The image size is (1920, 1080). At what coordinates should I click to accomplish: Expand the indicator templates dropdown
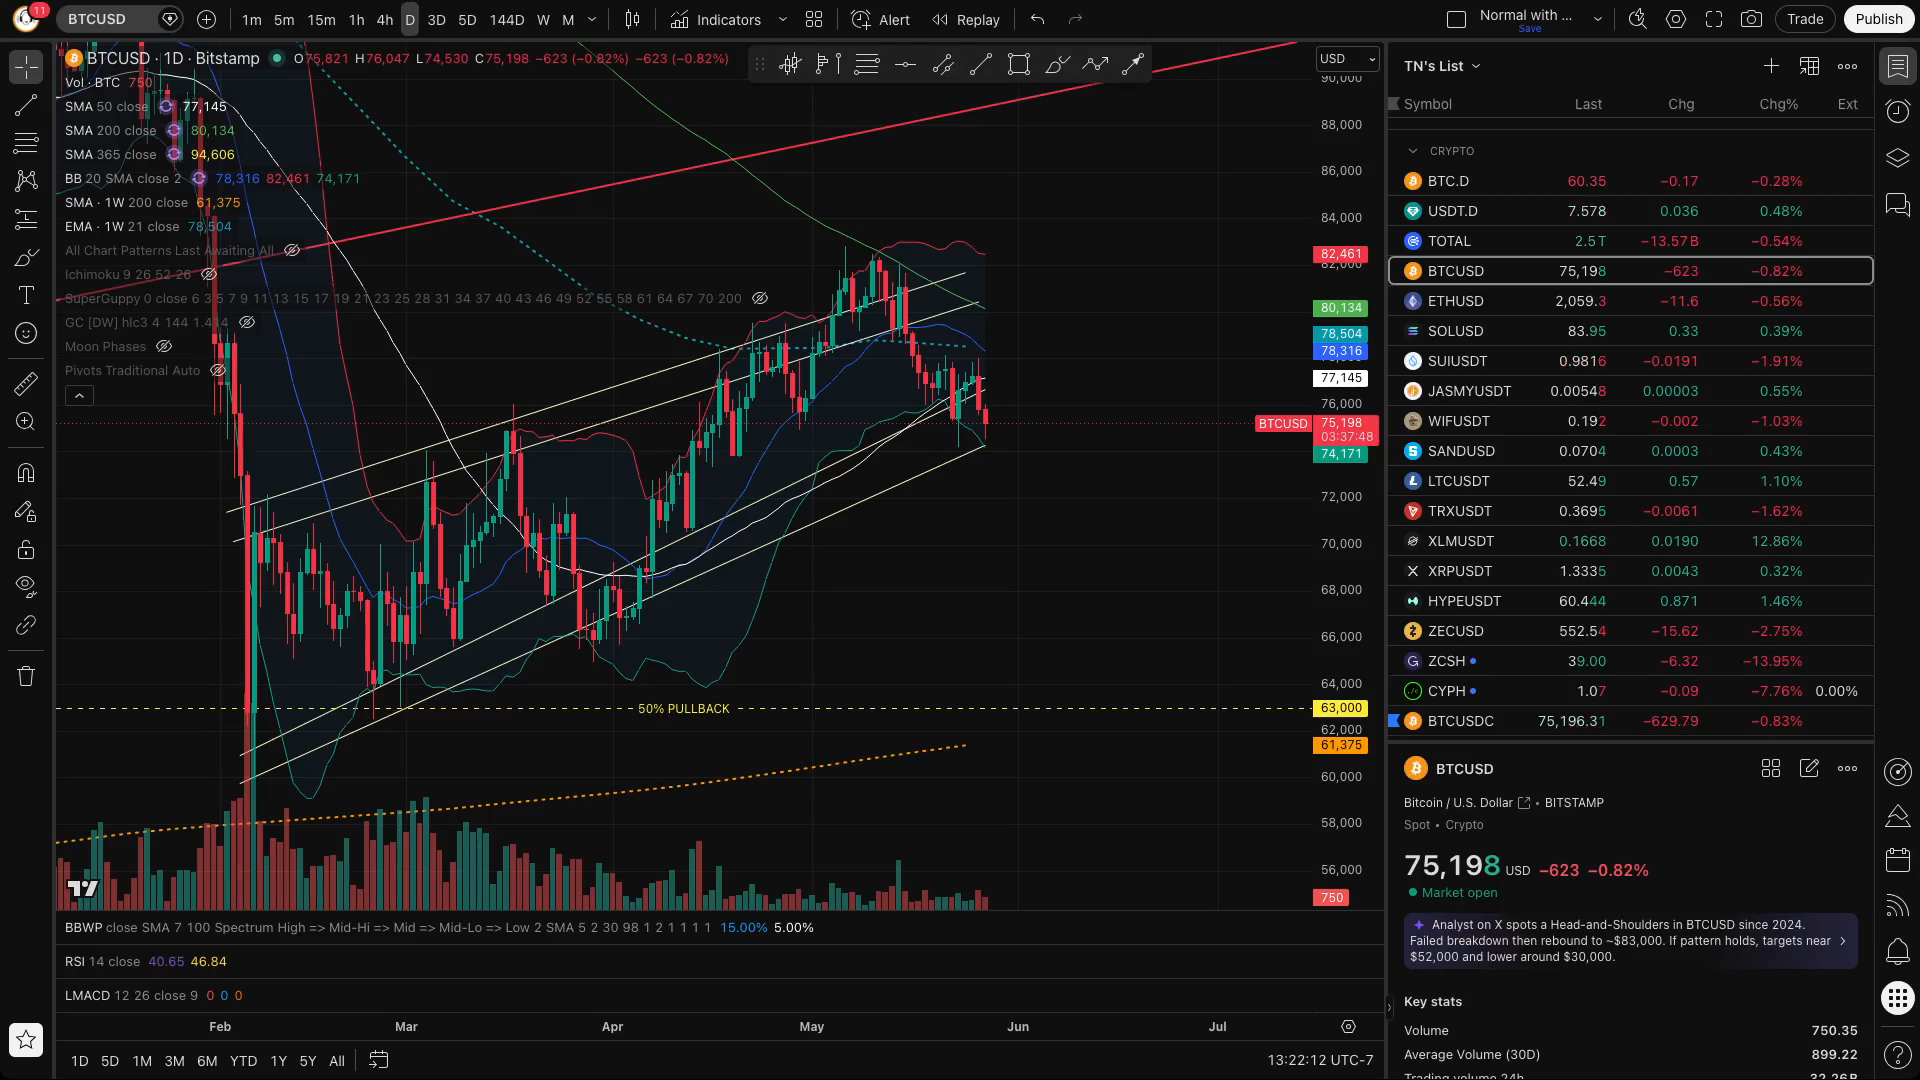pos(783,19)
